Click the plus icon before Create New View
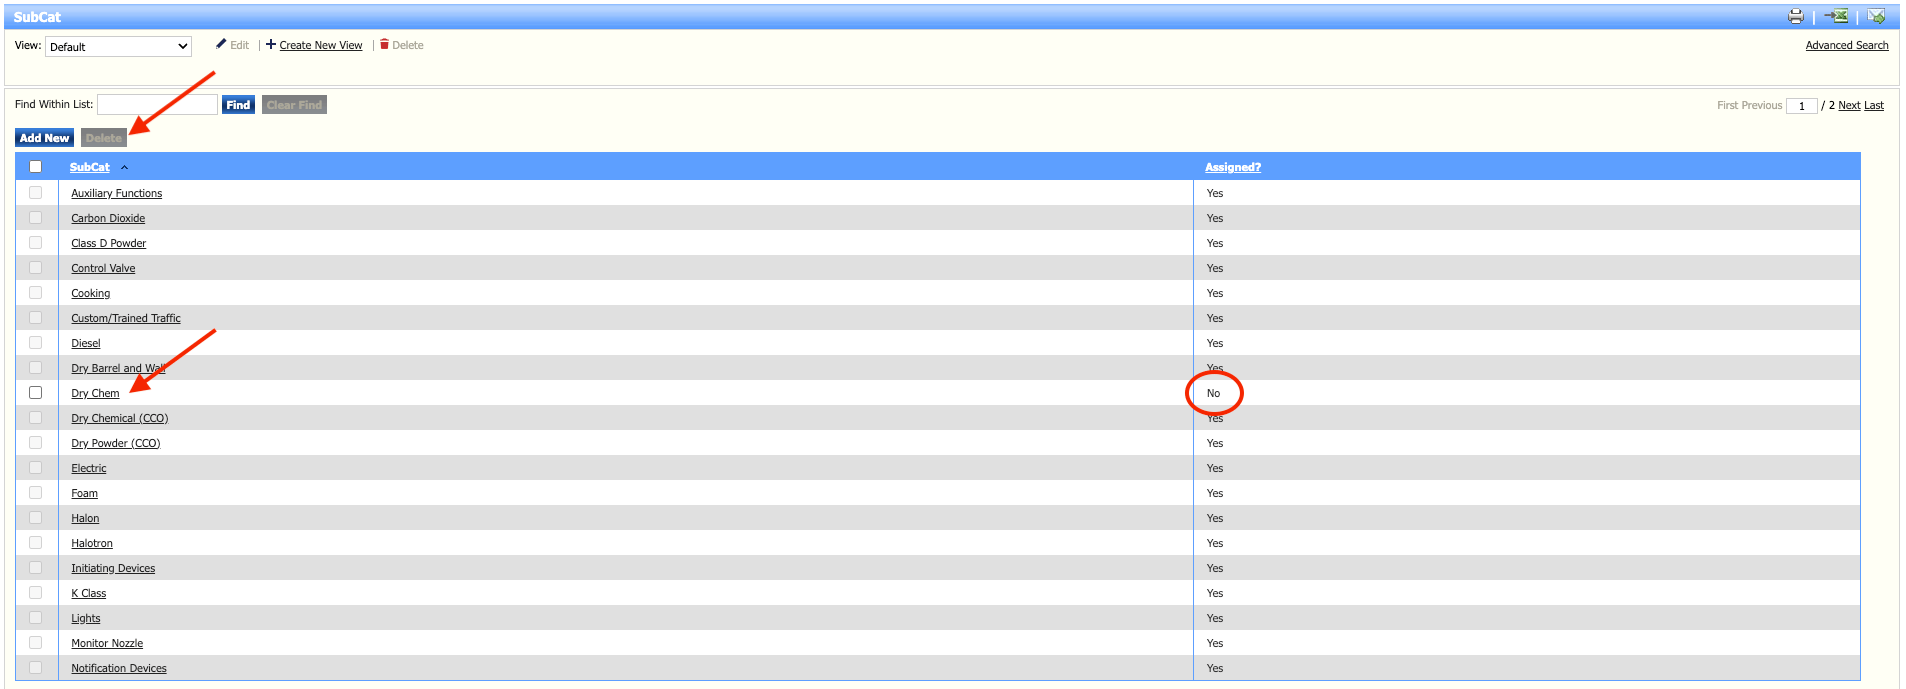Screen dimensions: 1906x689 271,44
